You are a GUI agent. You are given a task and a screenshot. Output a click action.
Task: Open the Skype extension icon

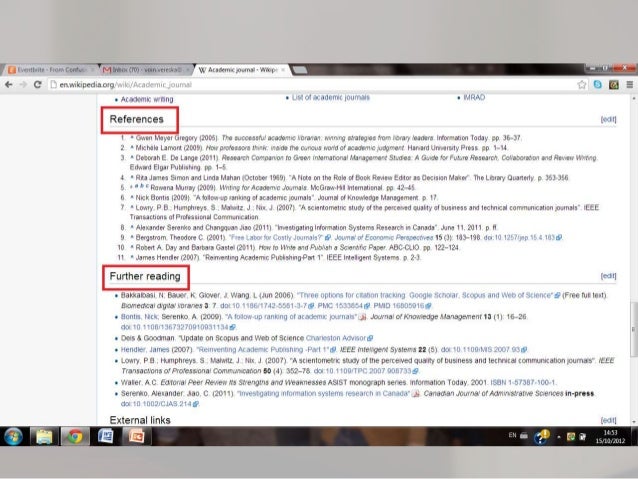[598, 85]
